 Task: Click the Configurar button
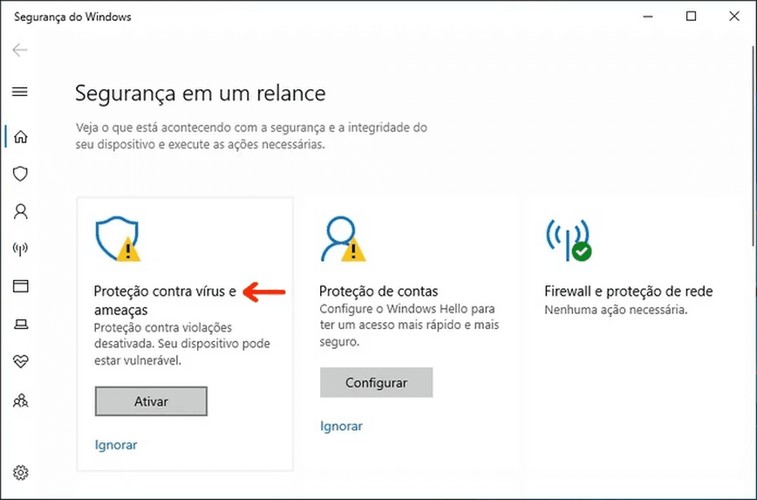click(376, 383)
